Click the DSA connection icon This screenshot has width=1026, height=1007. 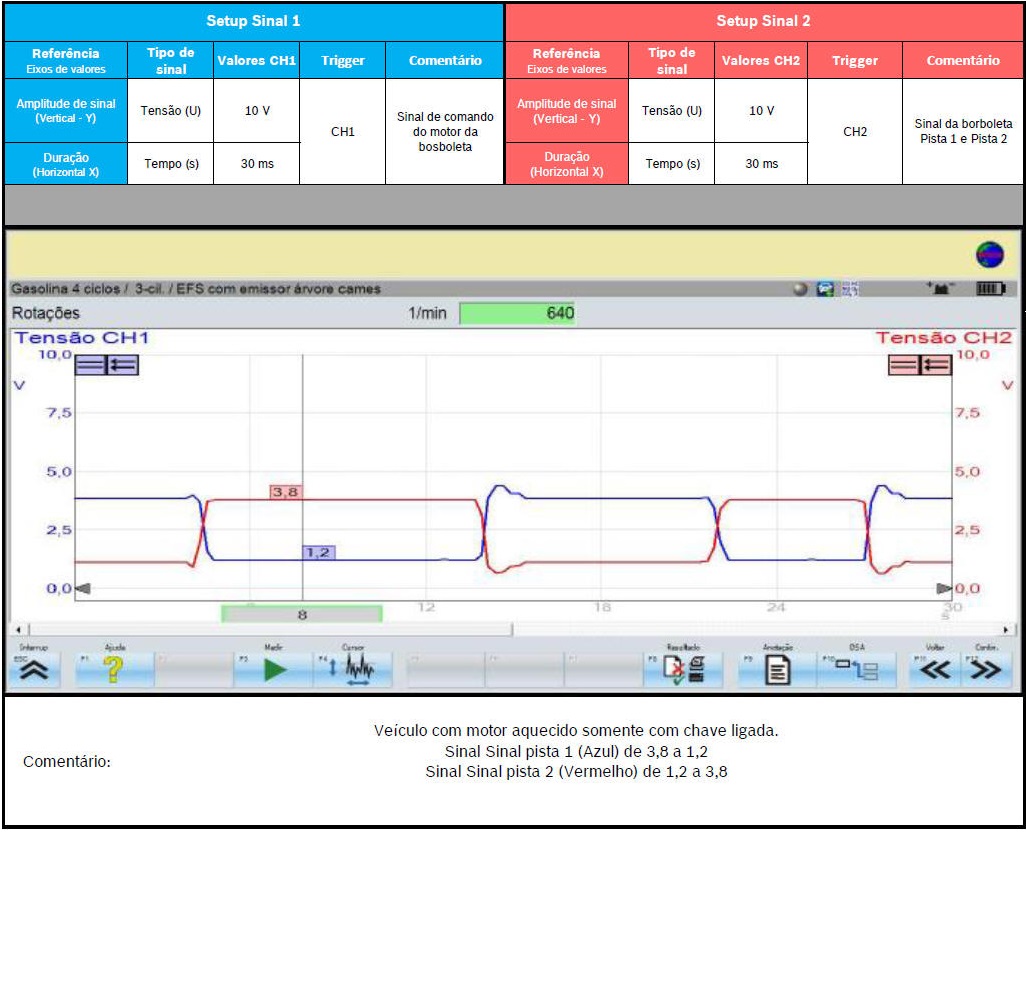click(857, 670)
